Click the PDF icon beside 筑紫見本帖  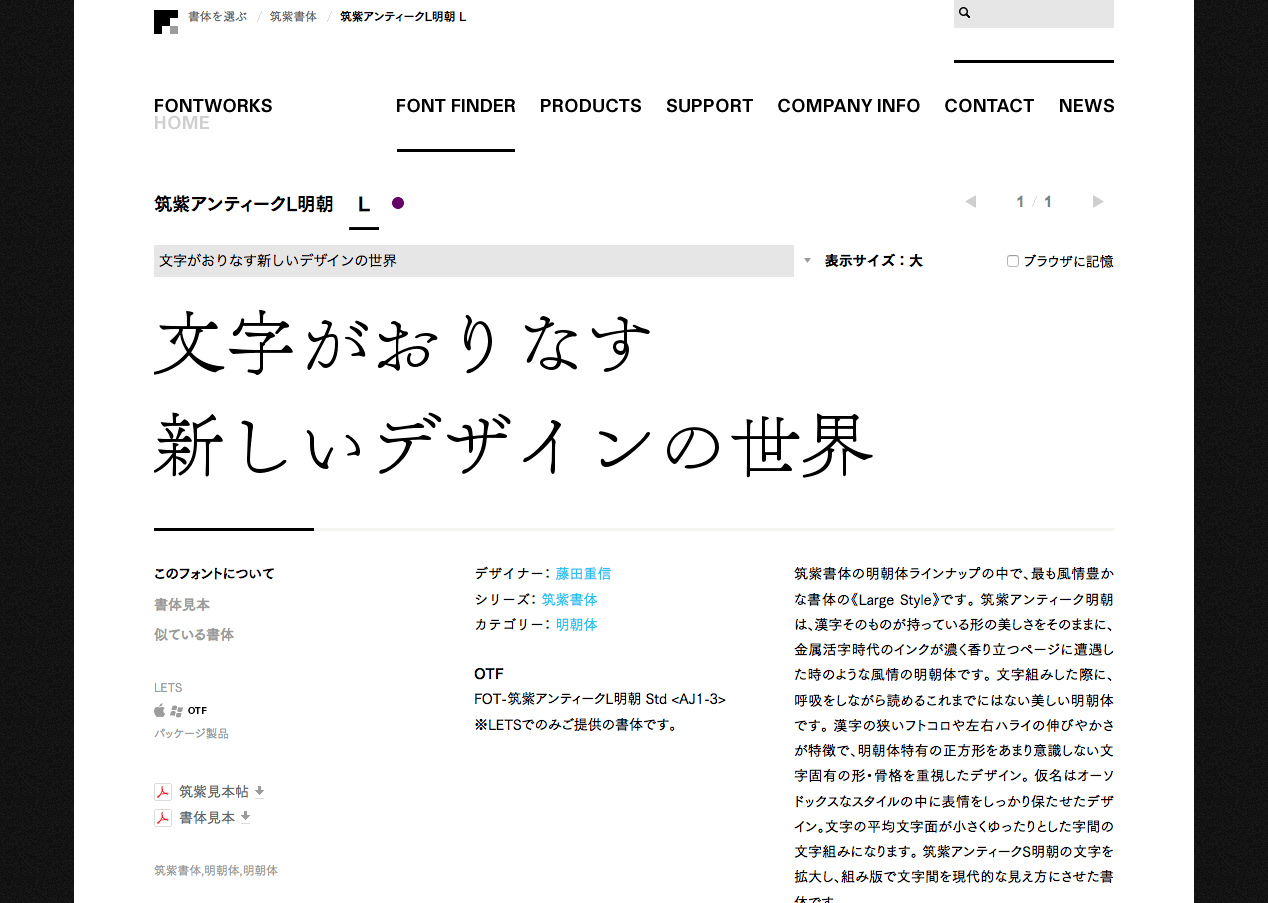tap(163, 792)
